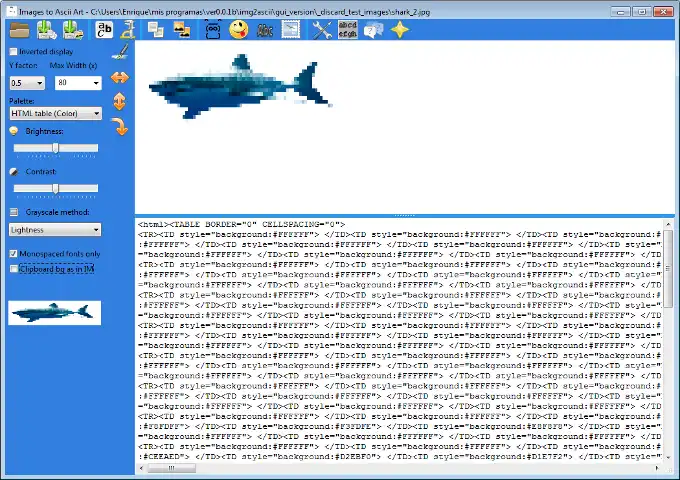Image resolution: width=680 pixels, height=480 pixels.
Task: Open settings via wrench and screwdriver icon
Action: coord(322,30)
